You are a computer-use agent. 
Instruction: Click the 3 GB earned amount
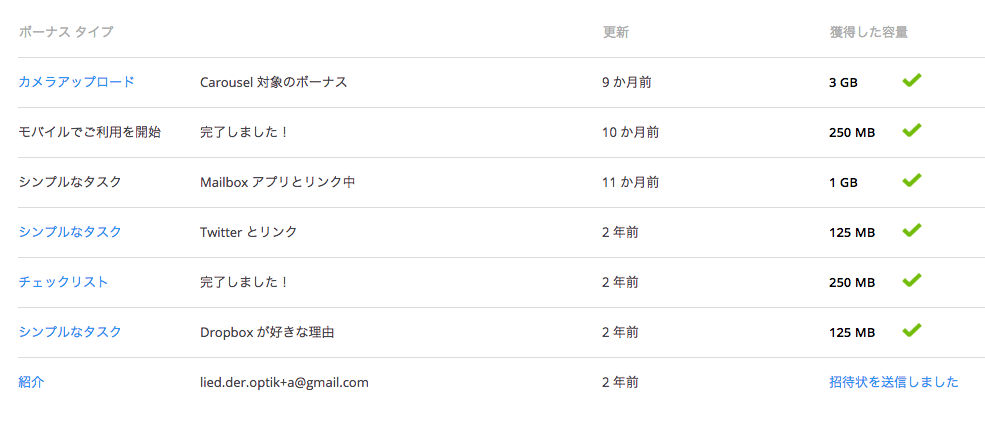(843, 83)
